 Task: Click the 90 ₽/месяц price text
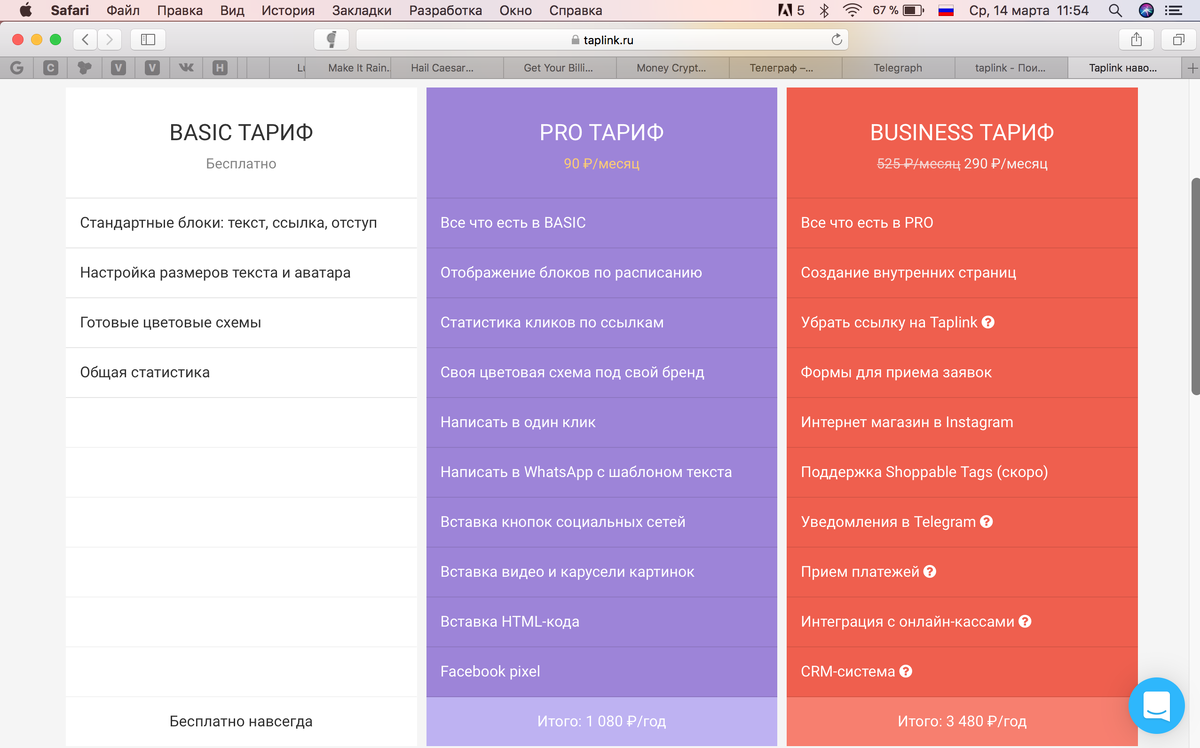coord(601,163)
